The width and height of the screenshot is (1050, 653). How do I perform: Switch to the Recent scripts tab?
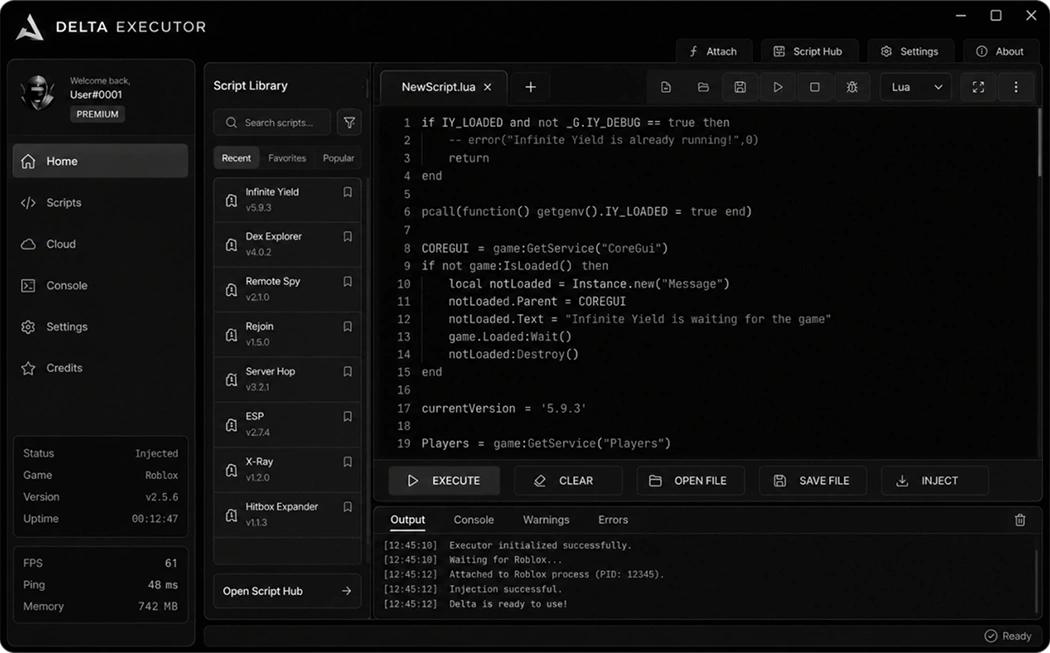236,158
